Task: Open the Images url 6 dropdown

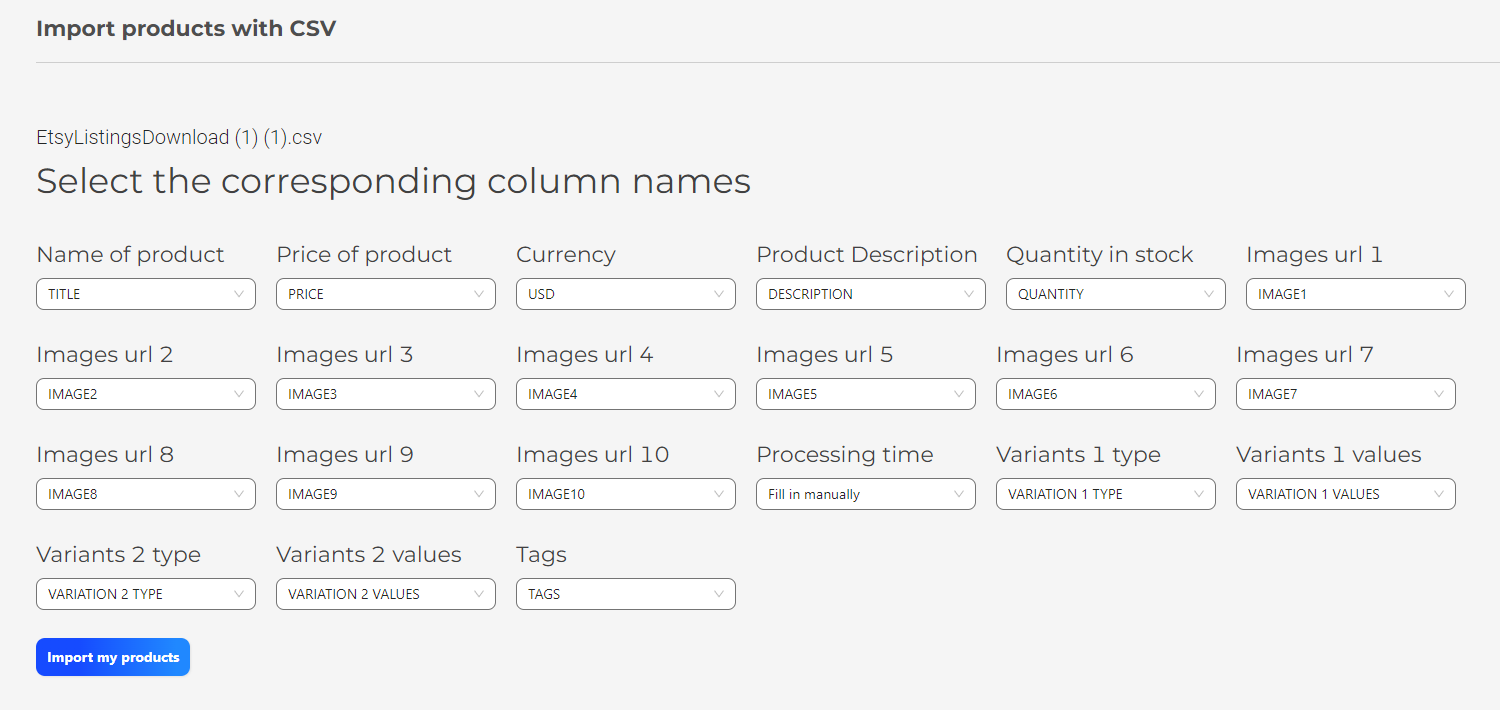Action: tap(1105, 394)
